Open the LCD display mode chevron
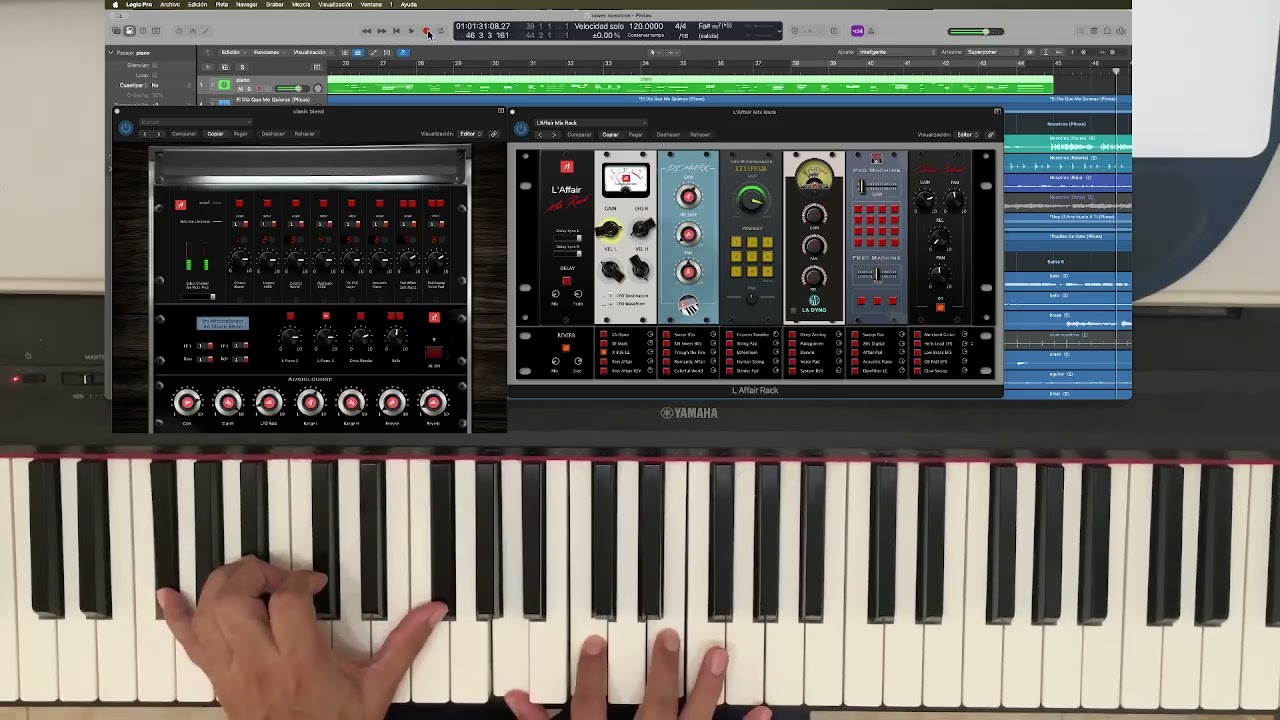The height and width of the screenshot is (720, 1280). click(779, 31)
